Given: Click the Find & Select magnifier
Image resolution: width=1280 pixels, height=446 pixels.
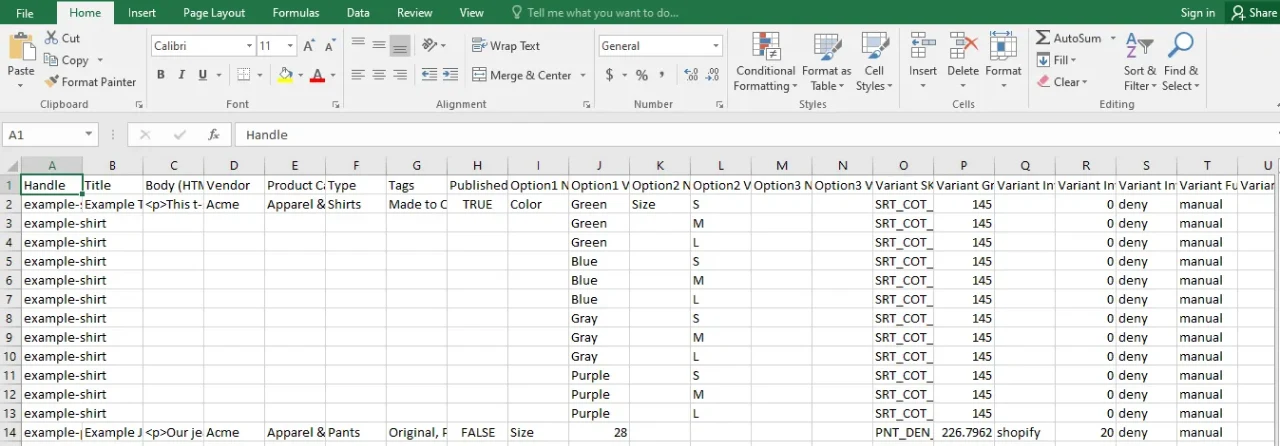Looking at the screenshot, I should [1181, 46].
